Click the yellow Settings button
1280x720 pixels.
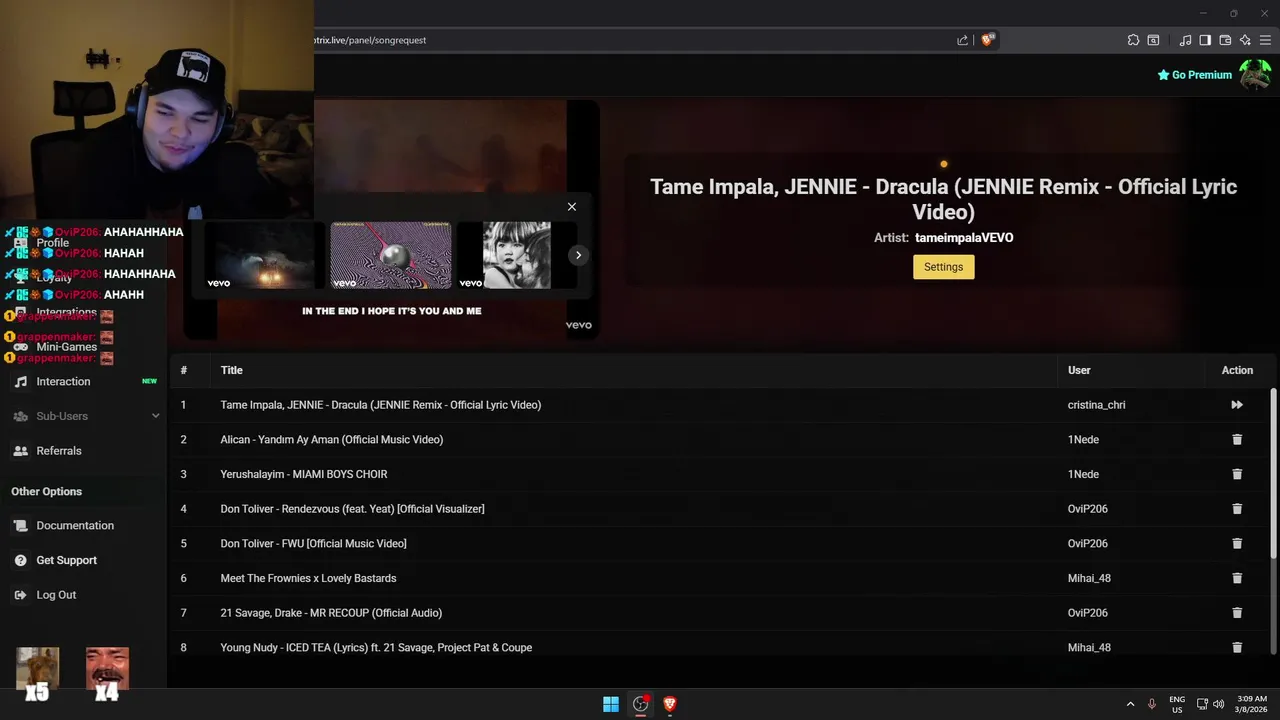click(943, 267)
